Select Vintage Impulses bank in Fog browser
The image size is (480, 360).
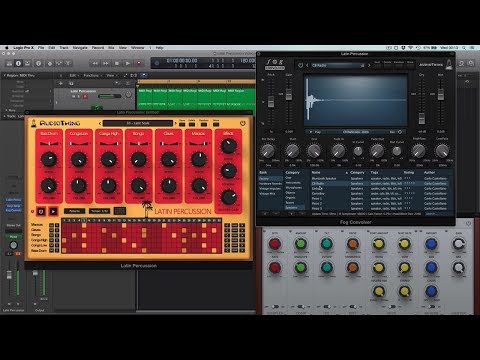click(x=270, y=189)
